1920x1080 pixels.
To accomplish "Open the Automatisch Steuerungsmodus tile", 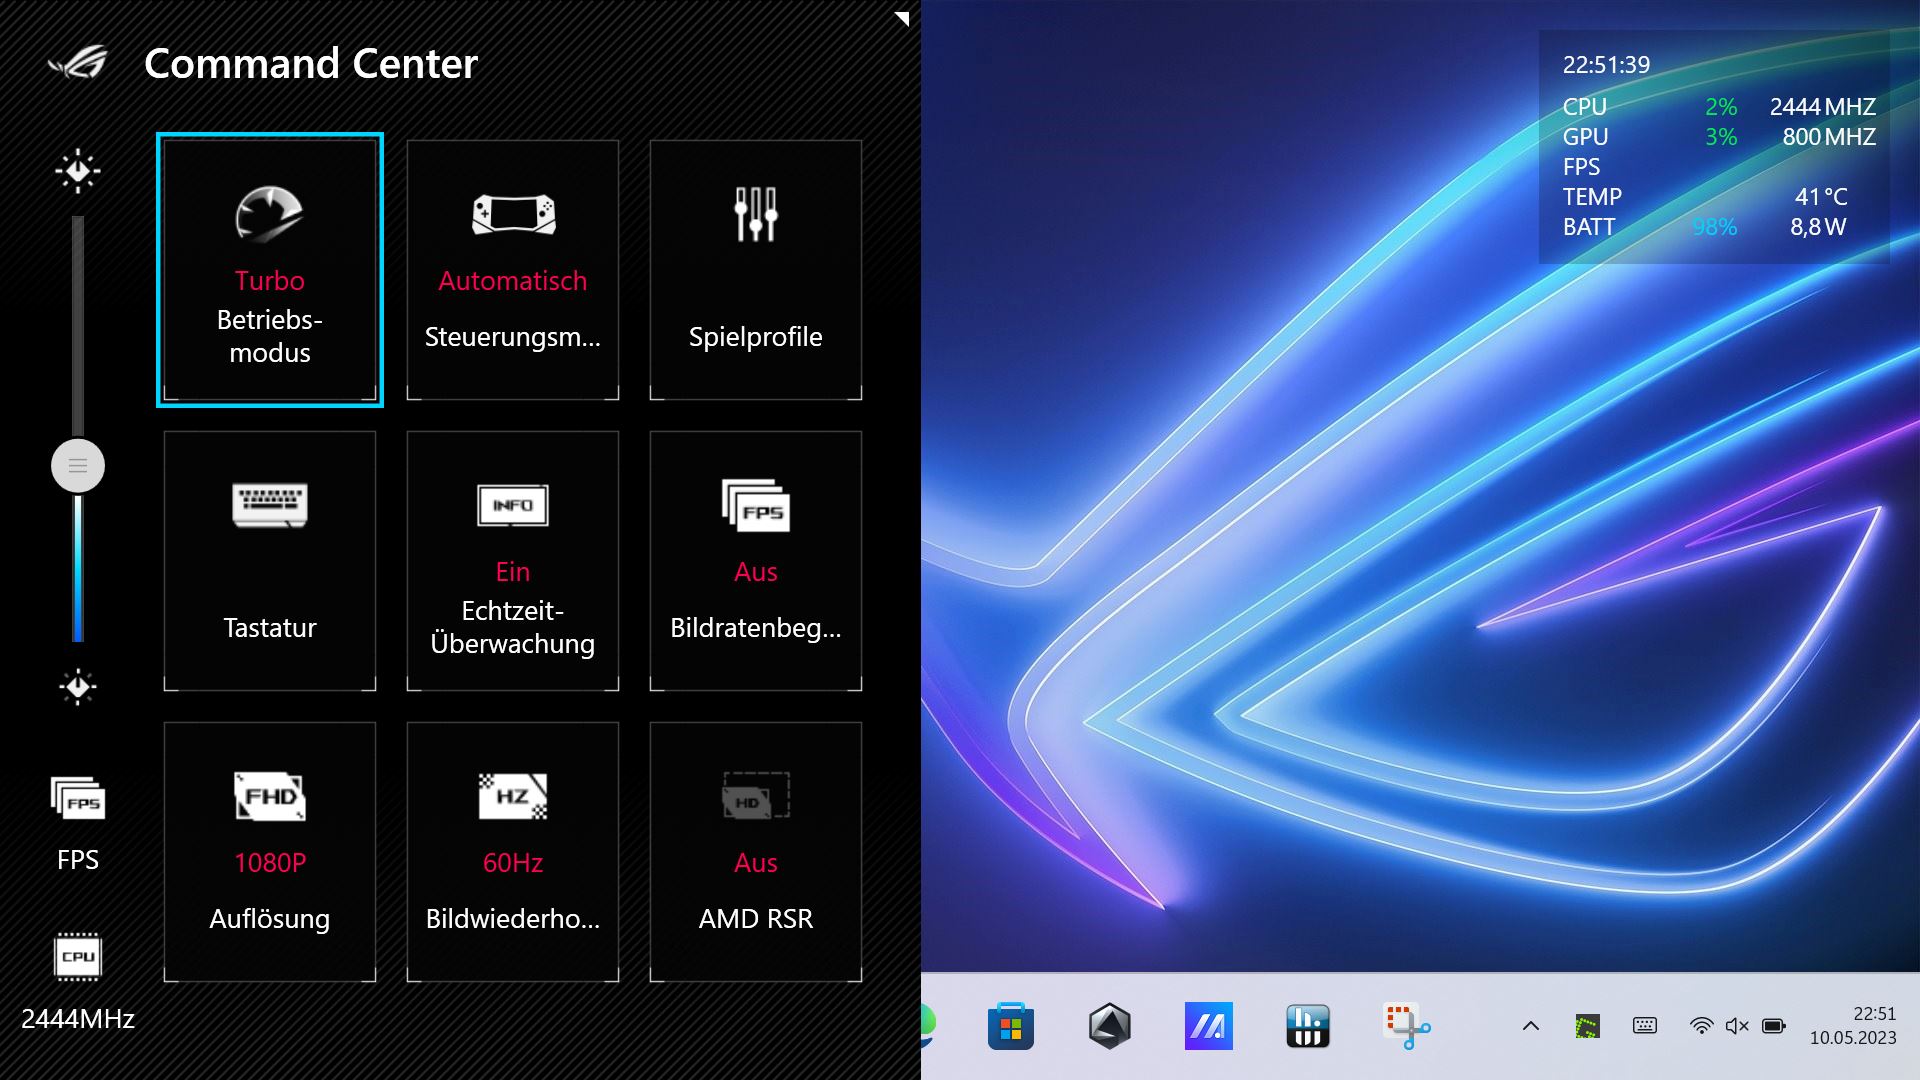I will click(x=513, y=270).
